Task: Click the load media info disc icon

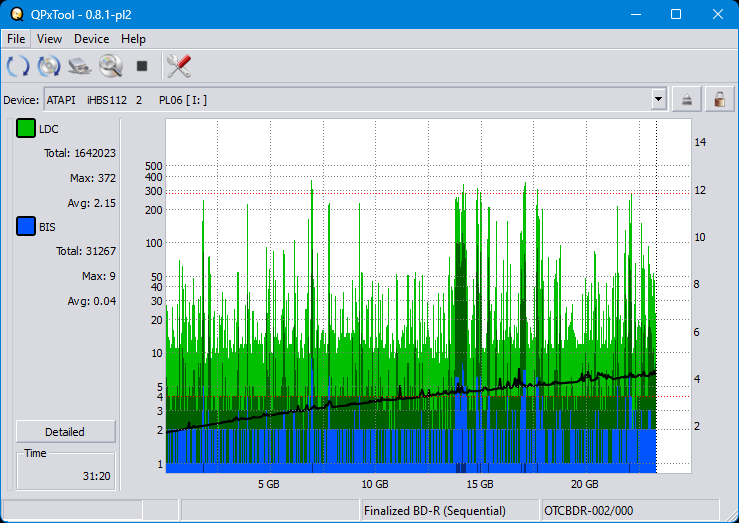Action: [x=49, y=65]
